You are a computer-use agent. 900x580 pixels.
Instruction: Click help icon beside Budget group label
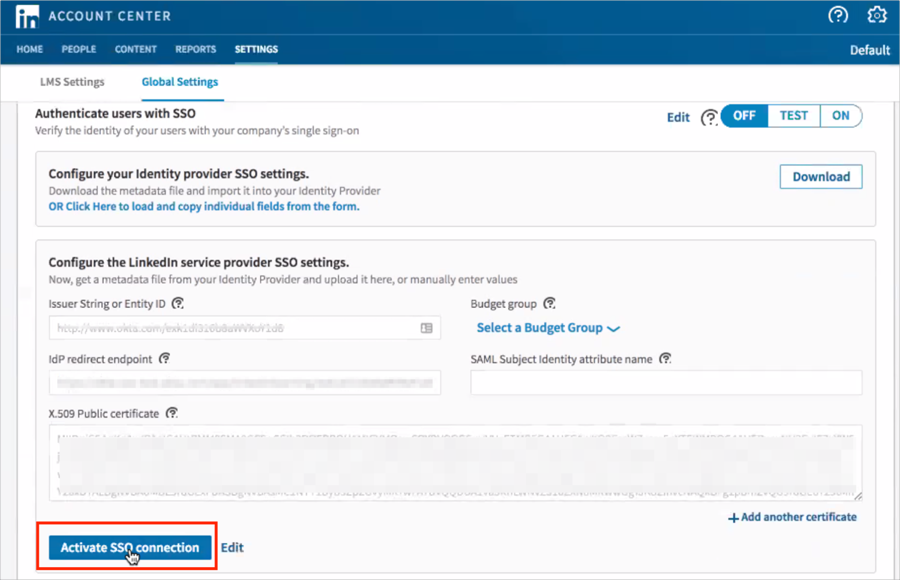click(x=549, y=303)
